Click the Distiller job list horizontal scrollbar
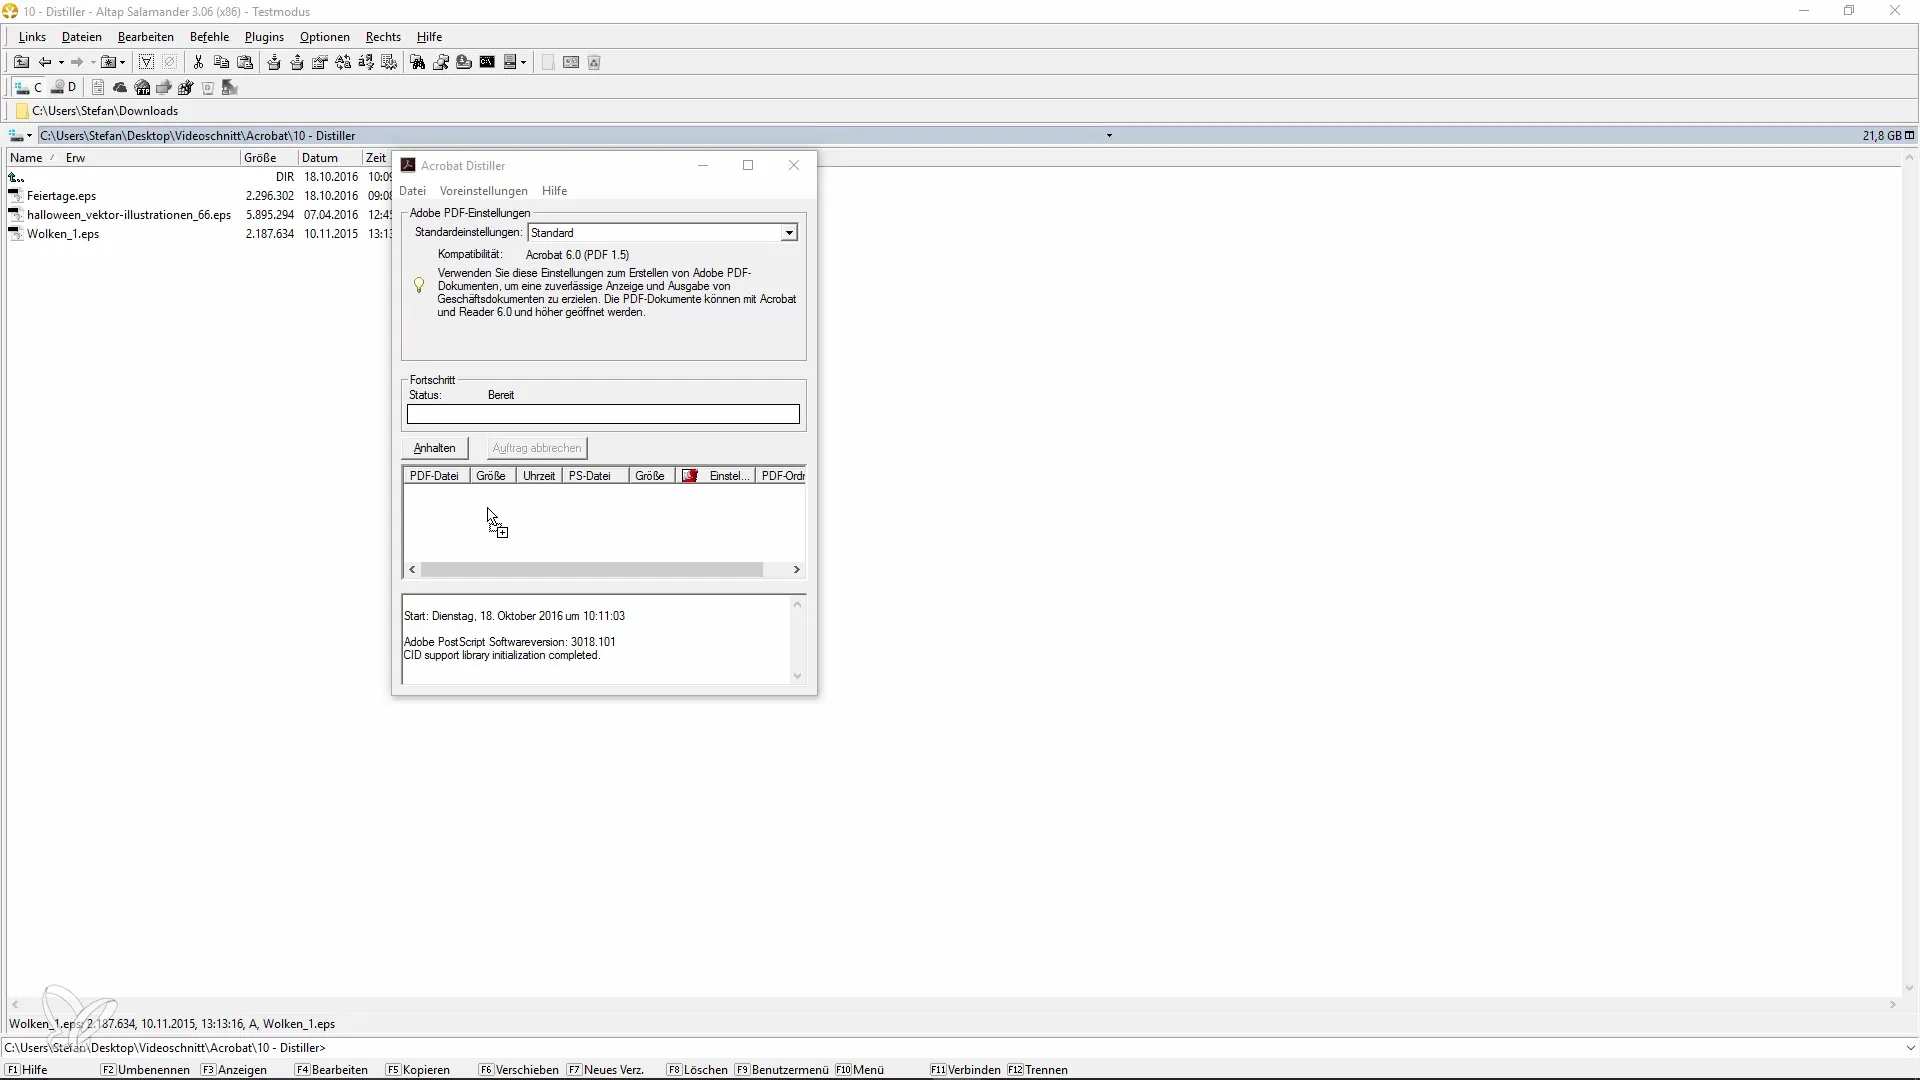This screenshot has width=1920, height=1080. (x=604, y=570)
